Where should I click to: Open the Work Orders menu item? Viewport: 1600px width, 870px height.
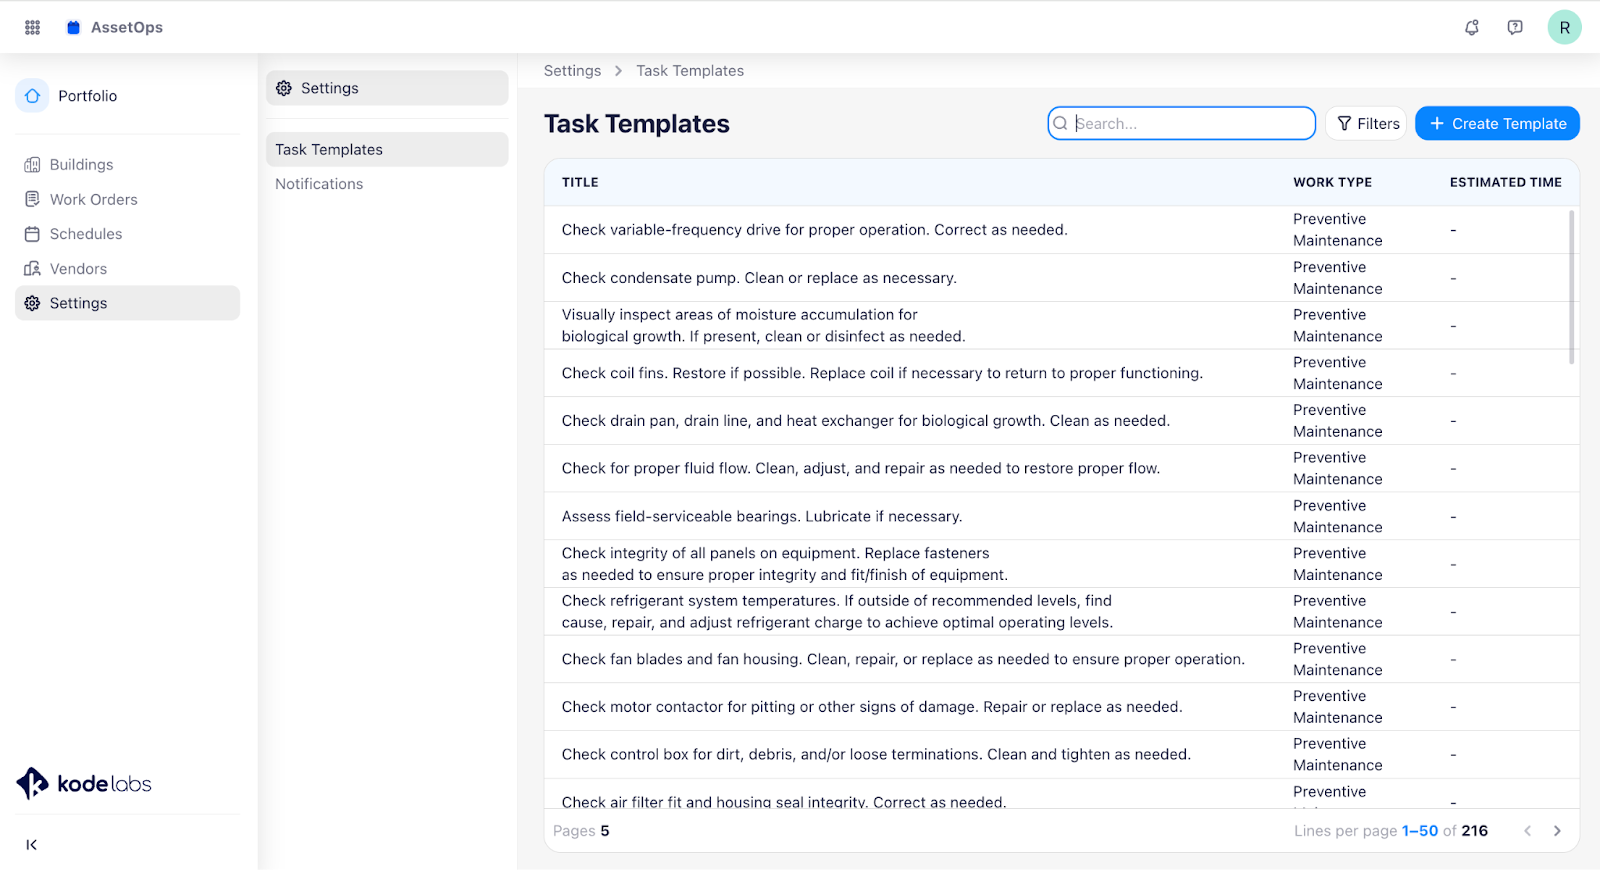127,199
